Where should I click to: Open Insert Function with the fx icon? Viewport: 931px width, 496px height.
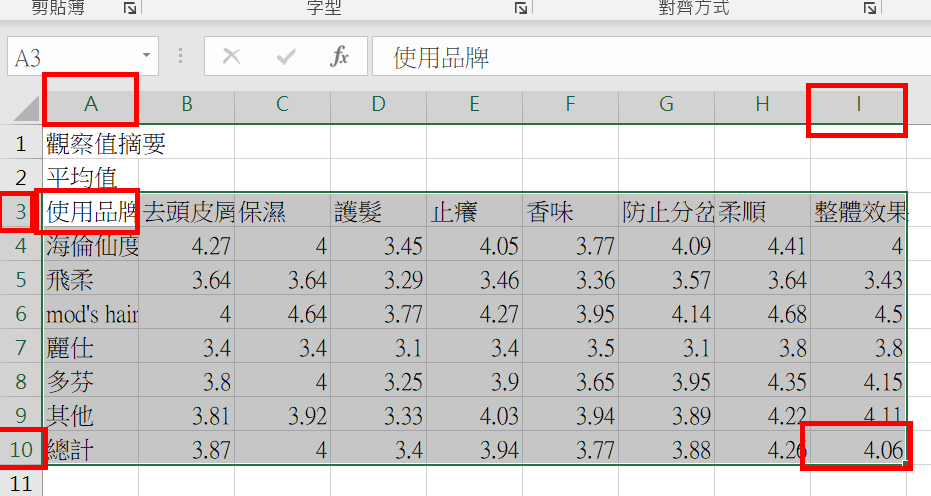point(340,57)
